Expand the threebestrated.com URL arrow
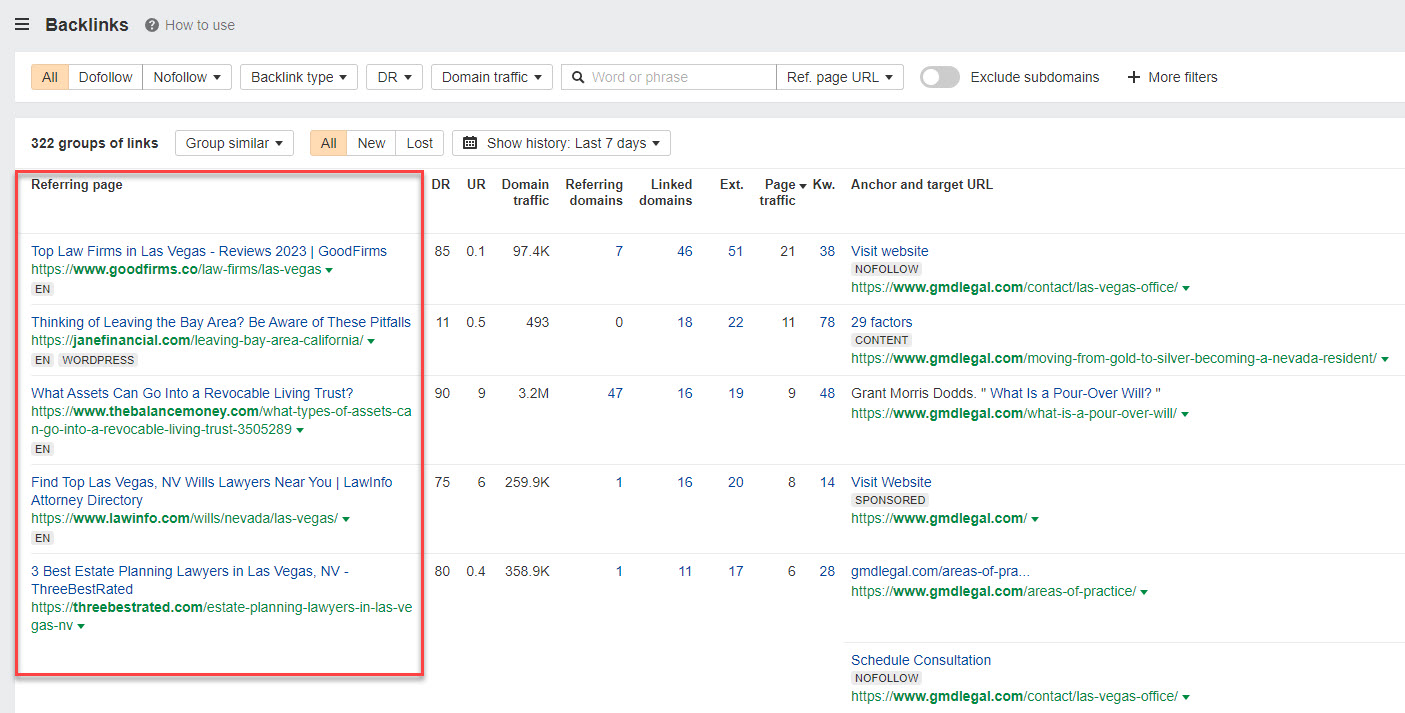The image size is (1405, 713). (x=80, y=627)
